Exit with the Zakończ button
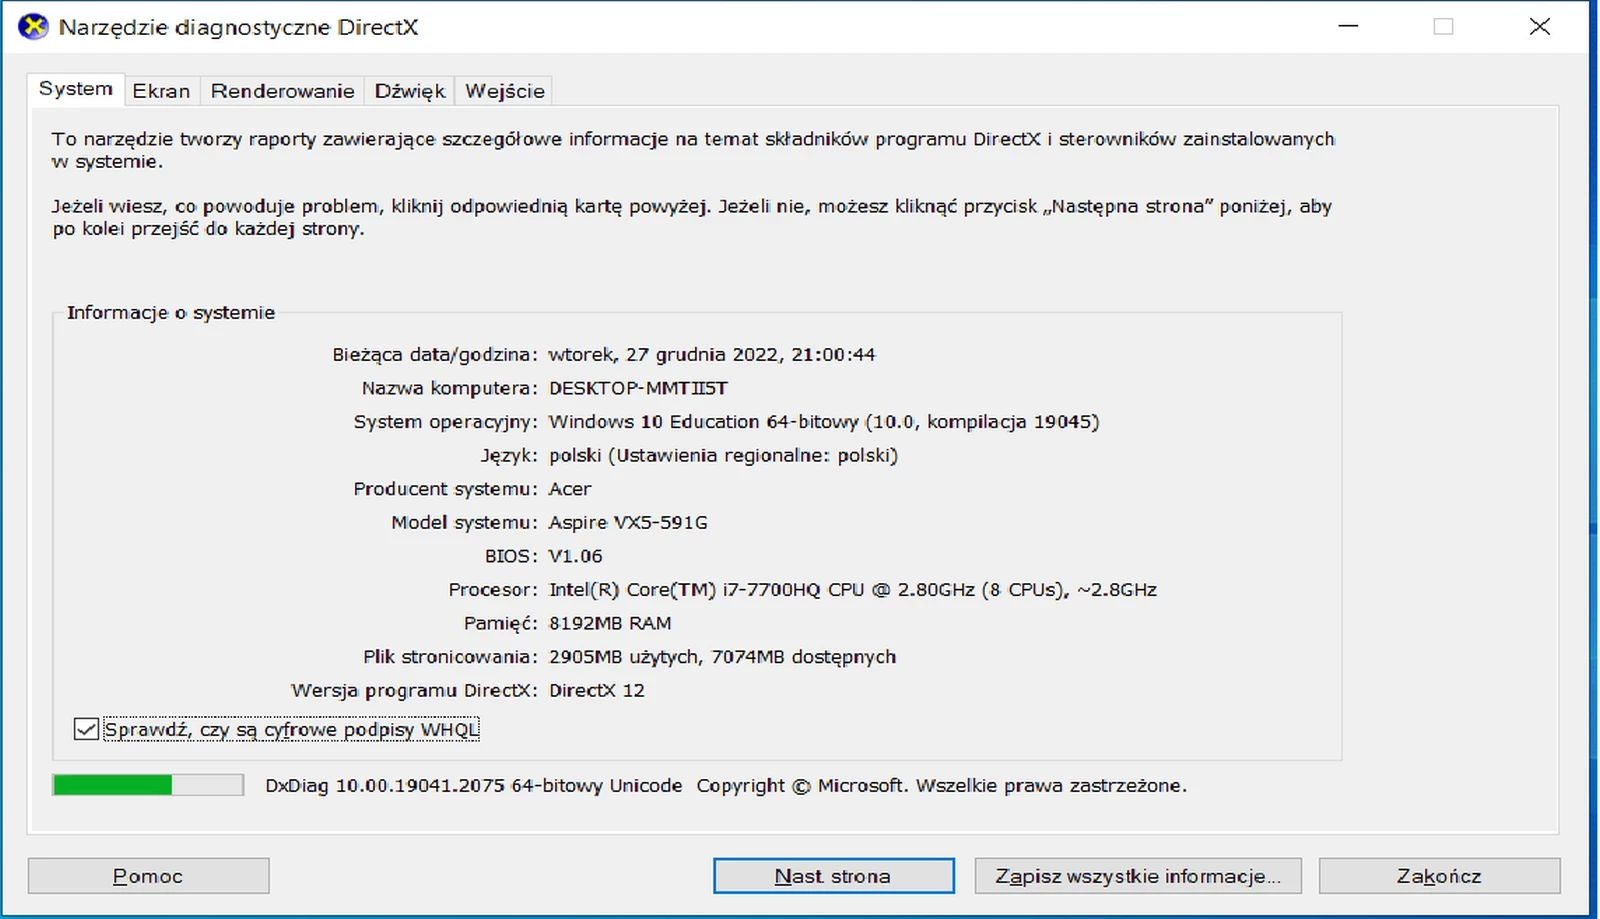This screenshot has height=919, width=1600. 1439,876
